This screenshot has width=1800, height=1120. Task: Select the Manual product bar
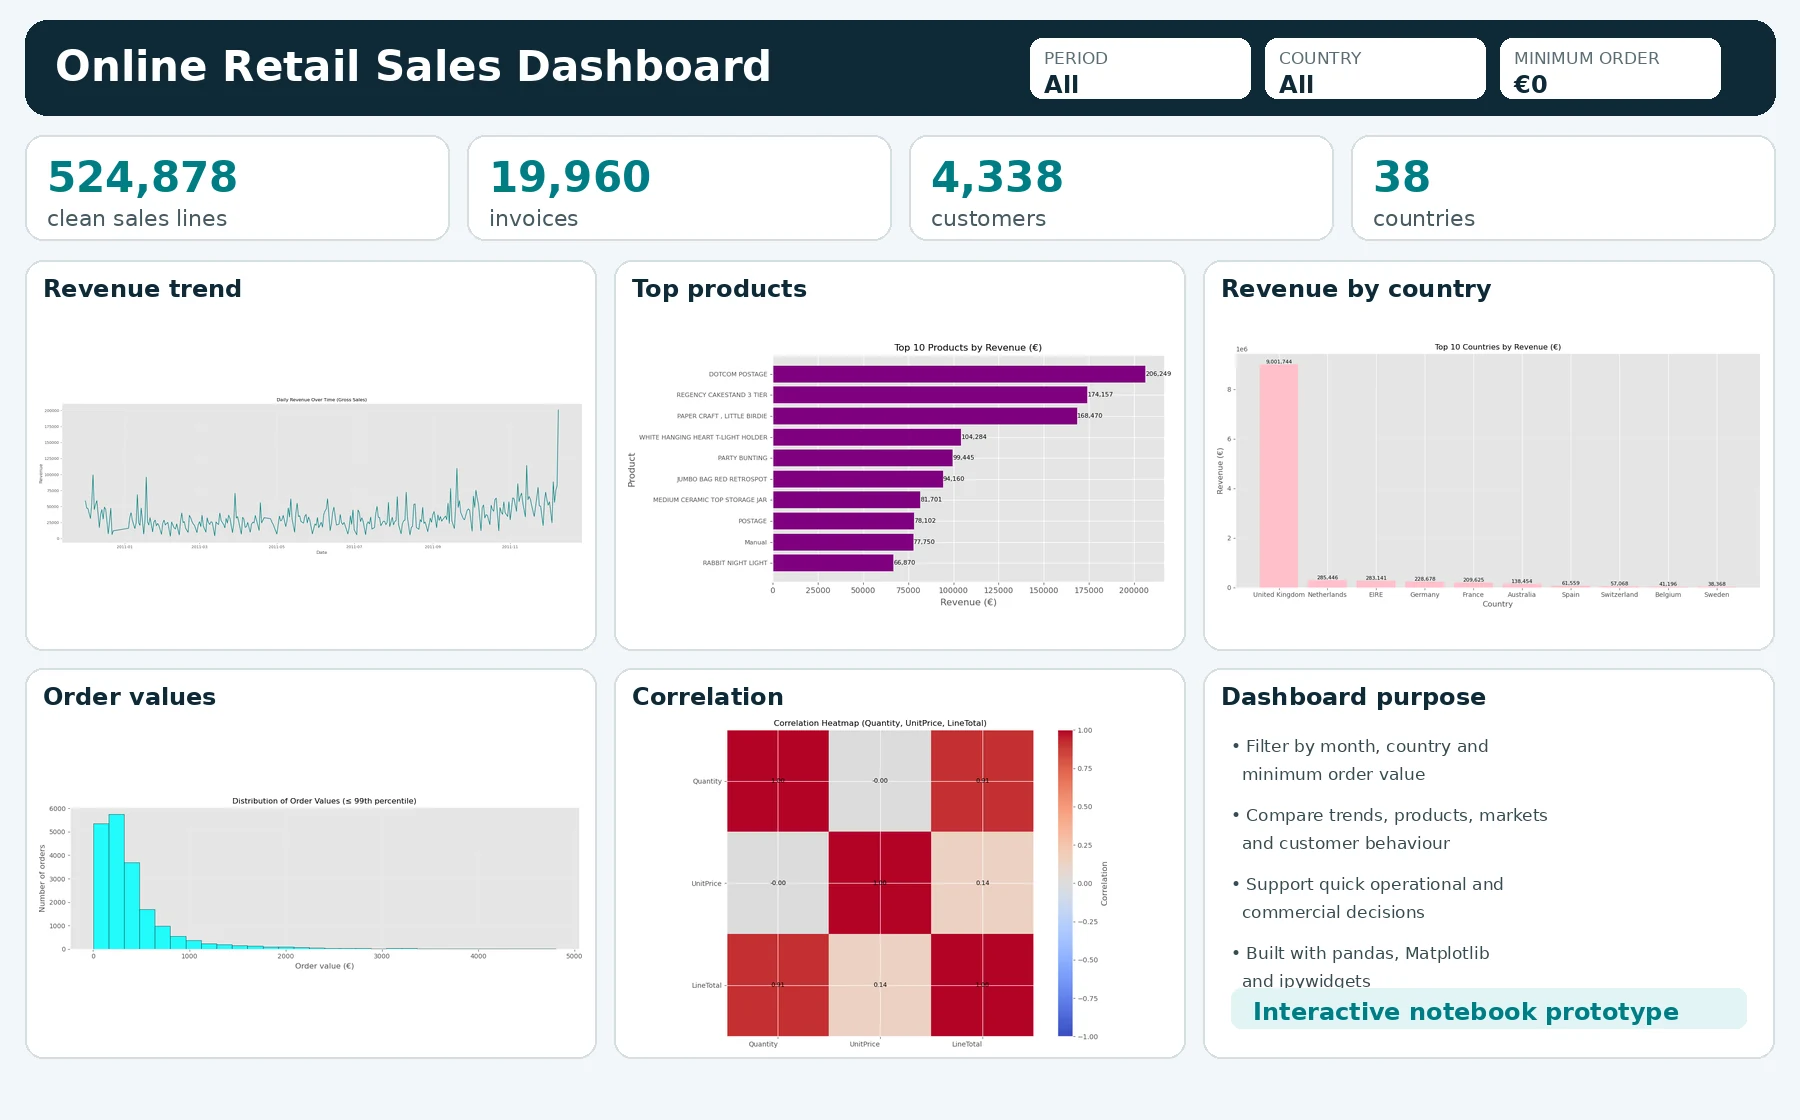(843, 542)
